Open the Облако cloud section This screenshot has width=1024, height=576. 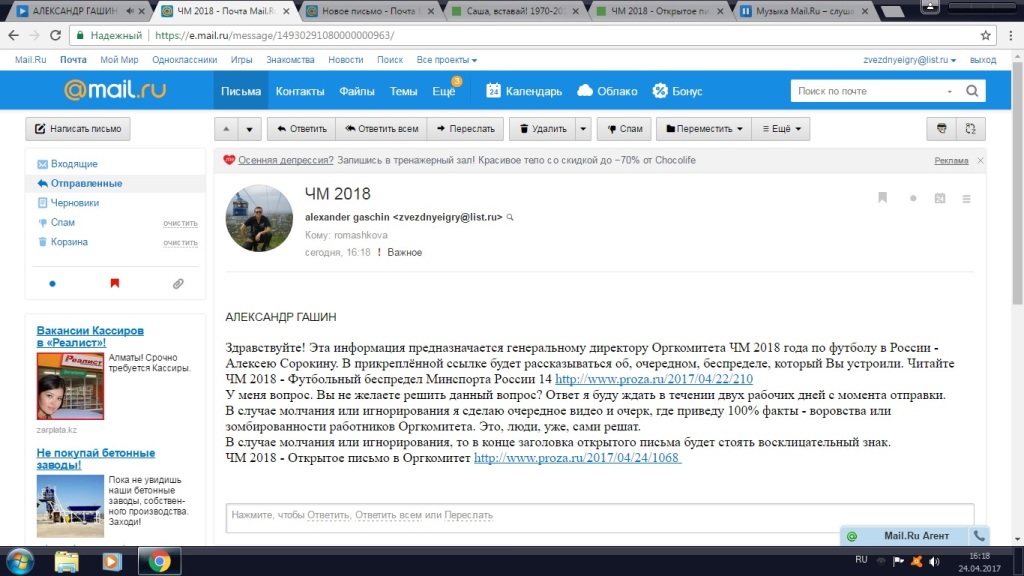607,91
